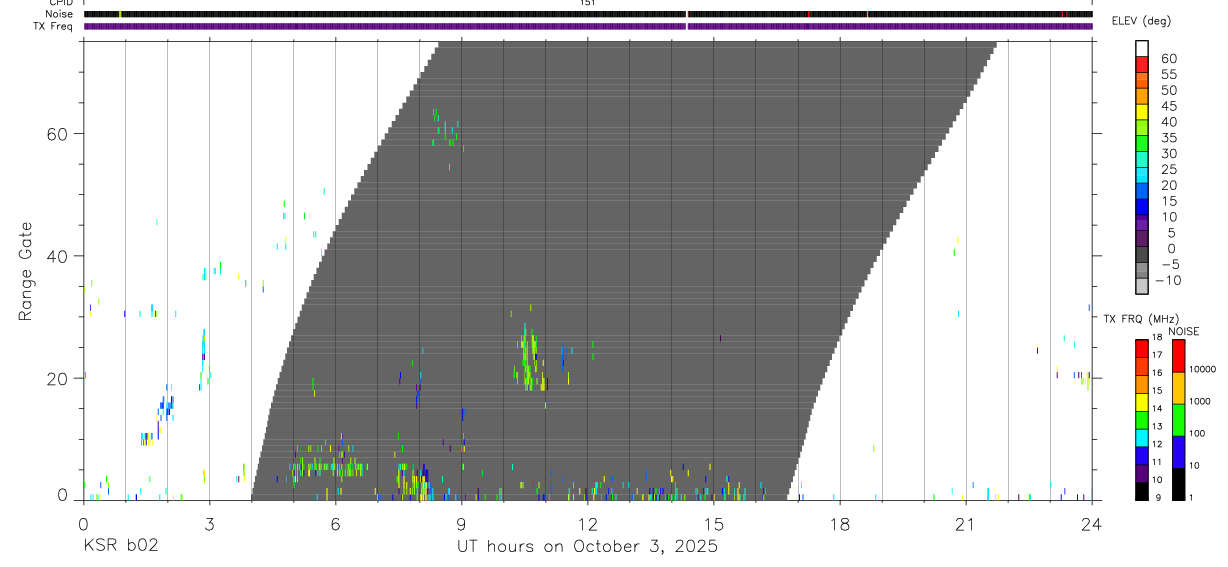This screenshot has width=1228, height=567.
Task: Click the black Noise strip above the plot
Action: pyautogui.click(x=588, y=14)
